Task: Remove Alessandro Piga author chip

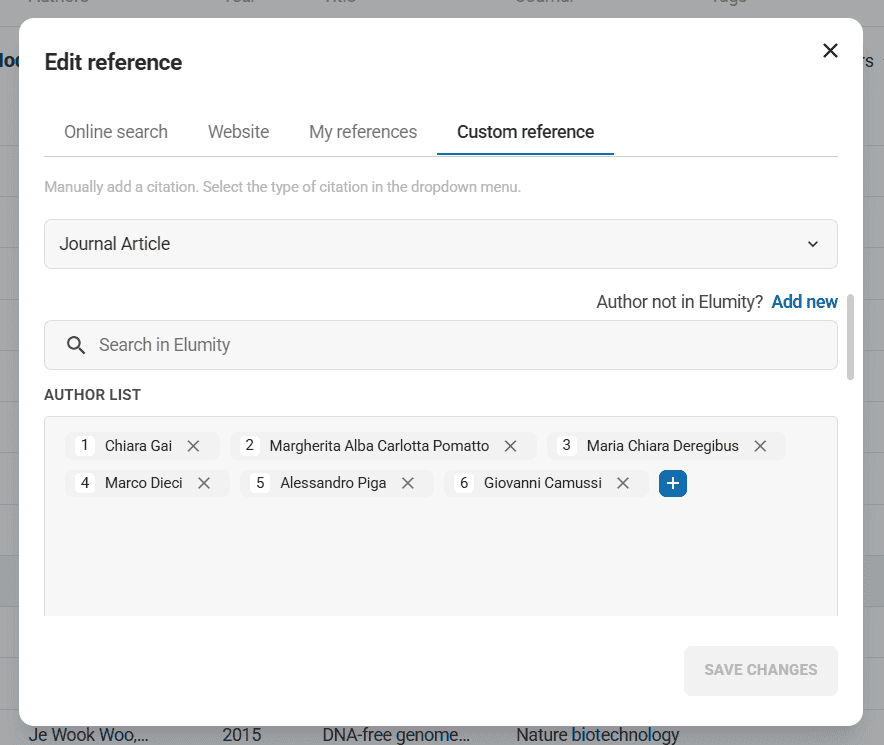Action: point(408,483)
